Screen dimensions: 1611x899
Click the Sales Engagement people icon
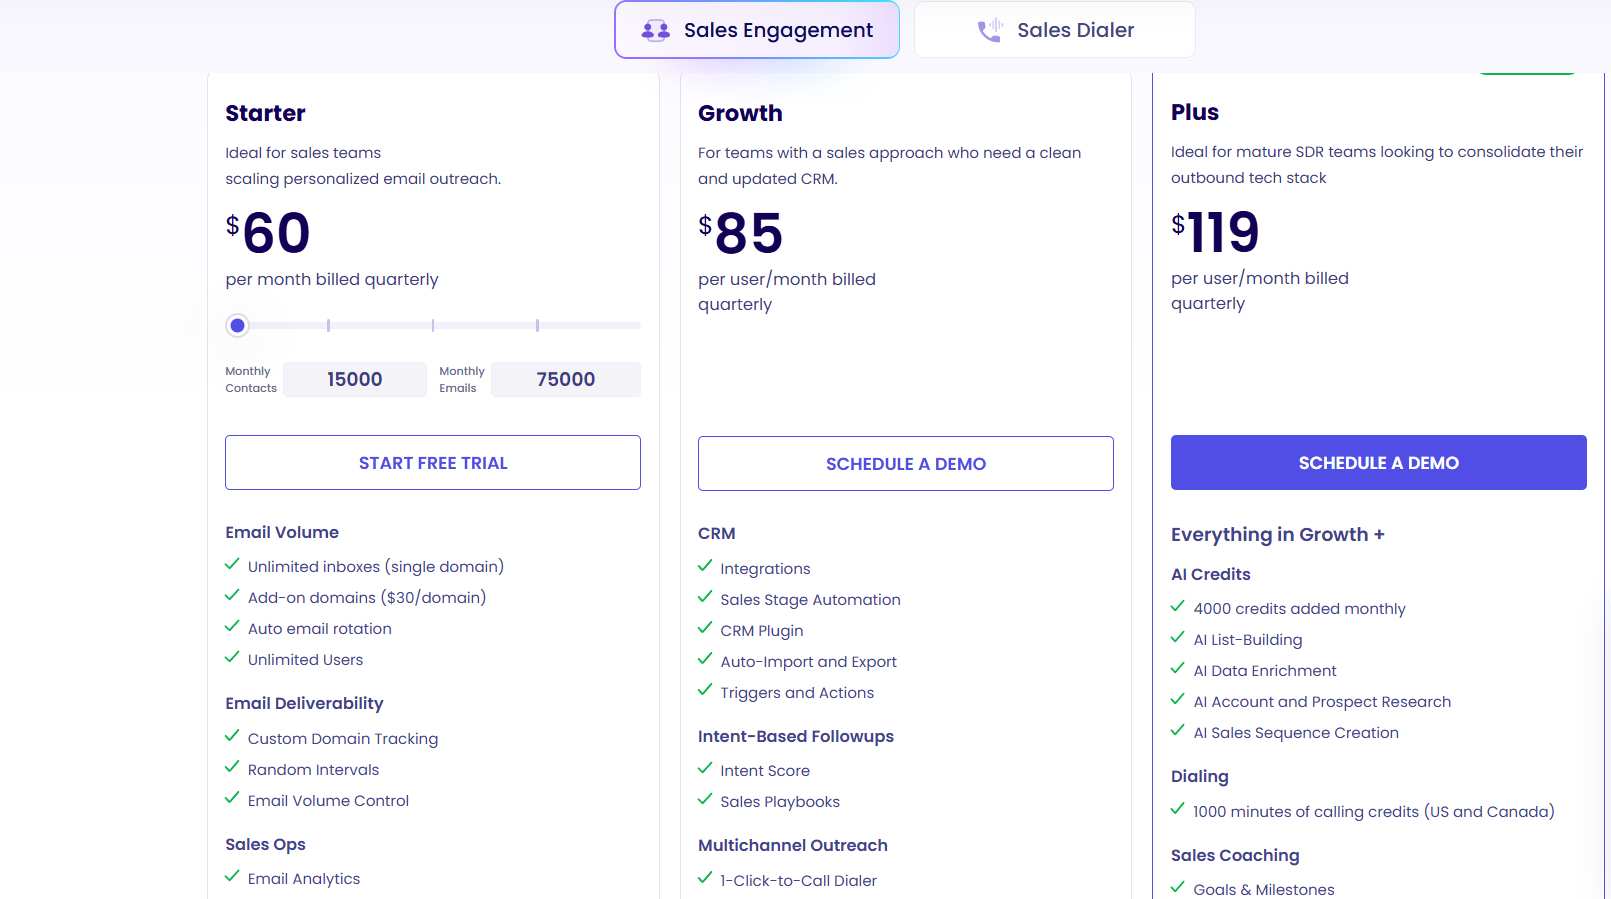[x=656, y=30]
